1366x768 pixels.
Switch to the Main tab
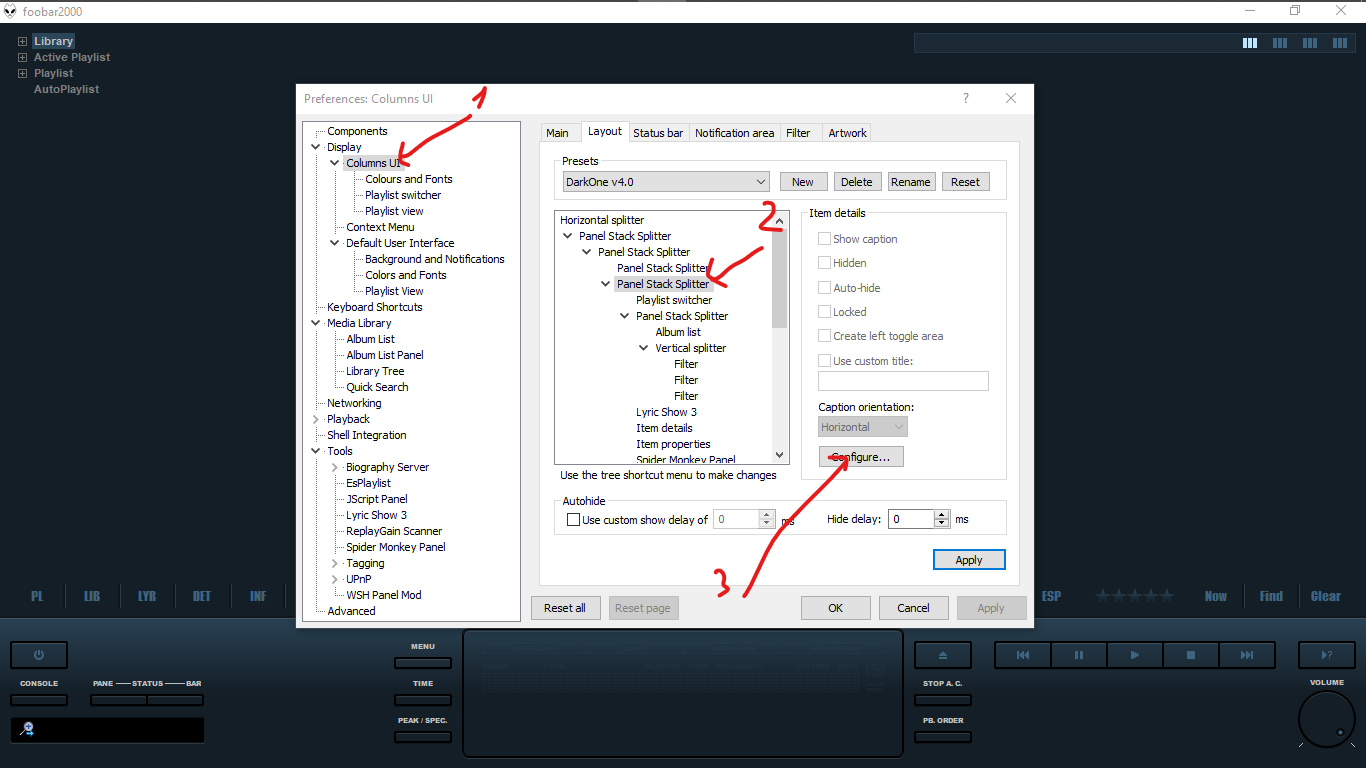tap(557, 133)
